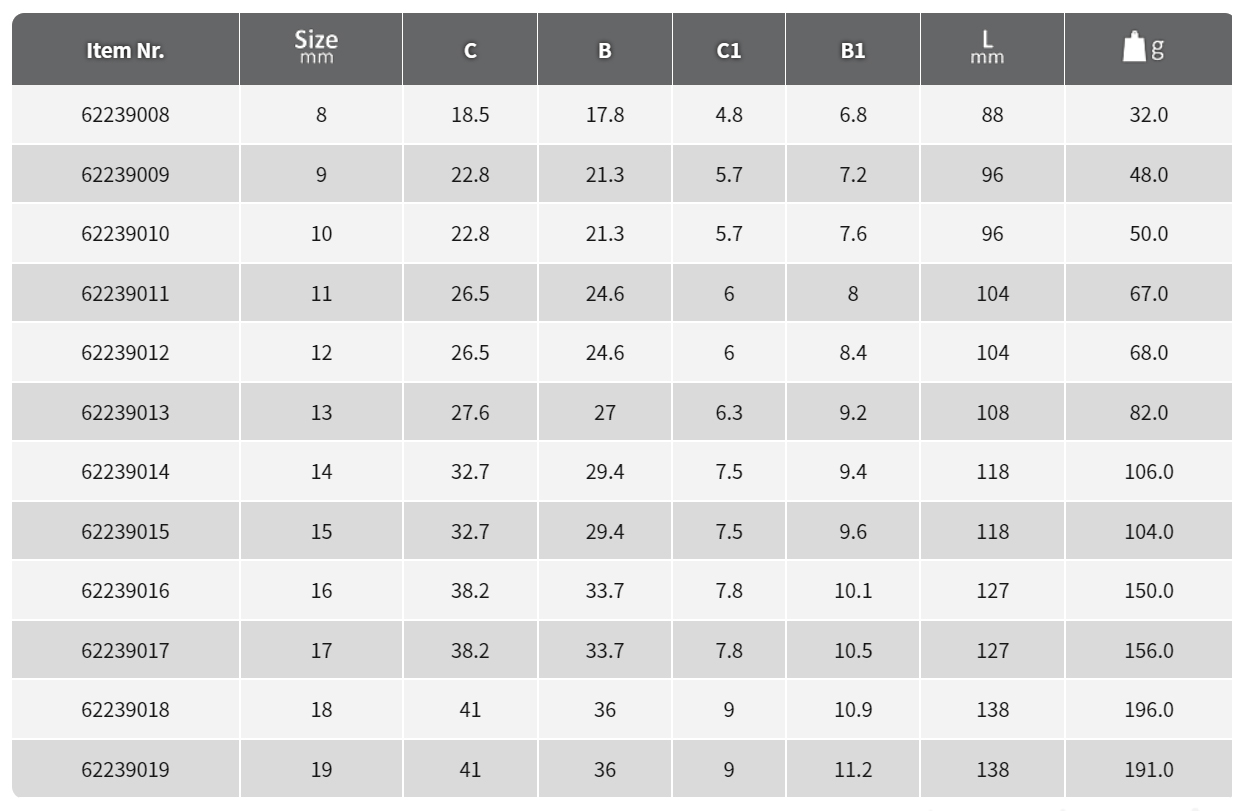
Task: Click item number 62239017
Action: click(125, 650)
